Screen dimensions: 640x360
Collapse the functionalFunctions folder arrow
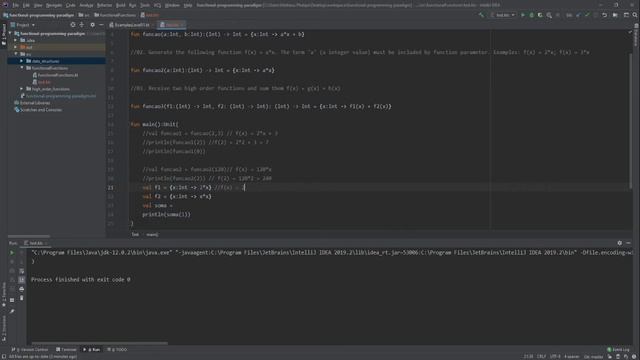(22, 68)
